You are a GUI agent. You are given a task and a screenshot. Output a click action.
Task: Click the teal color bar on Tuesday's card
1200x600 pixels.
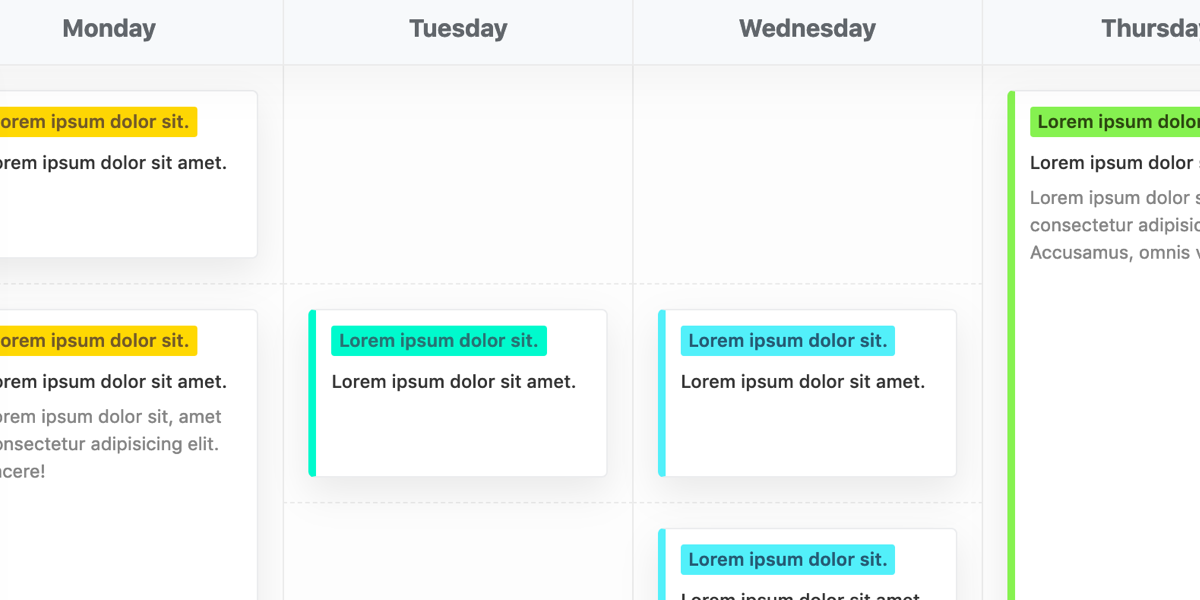pos(313,393)
